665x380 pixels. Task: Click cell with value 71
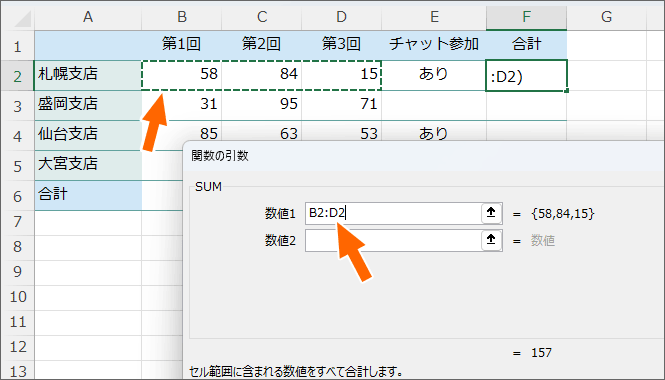click(x=341, y=105)
